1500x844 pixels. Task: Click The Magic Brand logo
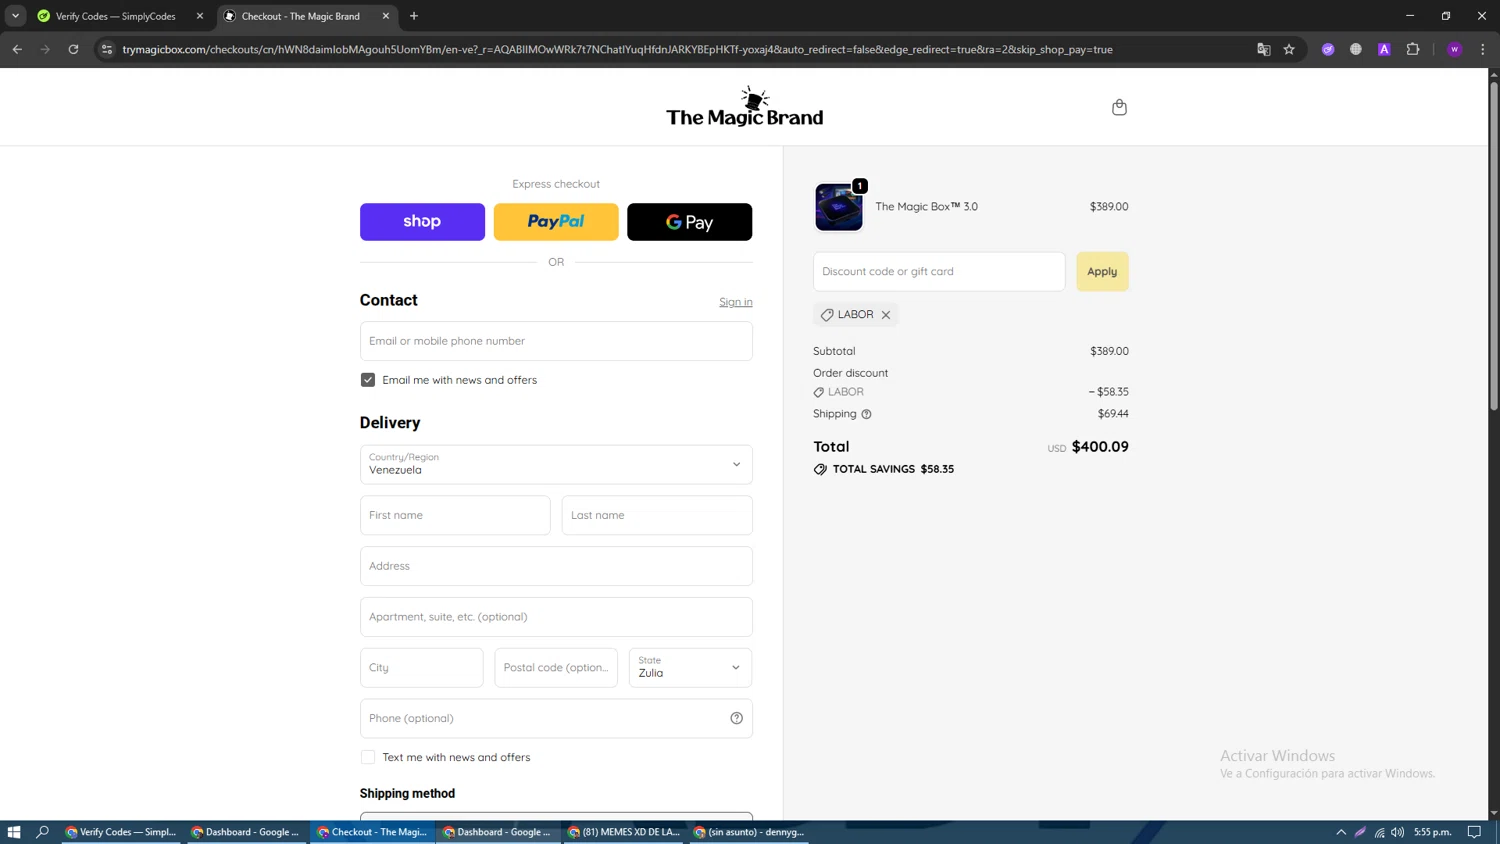[x=745, y=106]
